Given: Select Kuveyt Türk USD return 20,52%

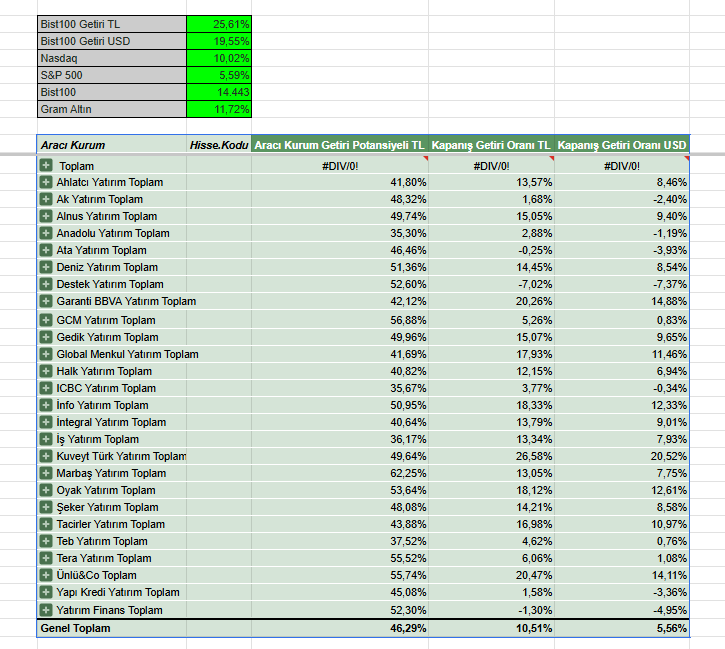Looking at the screenshot, I should 622,456.
